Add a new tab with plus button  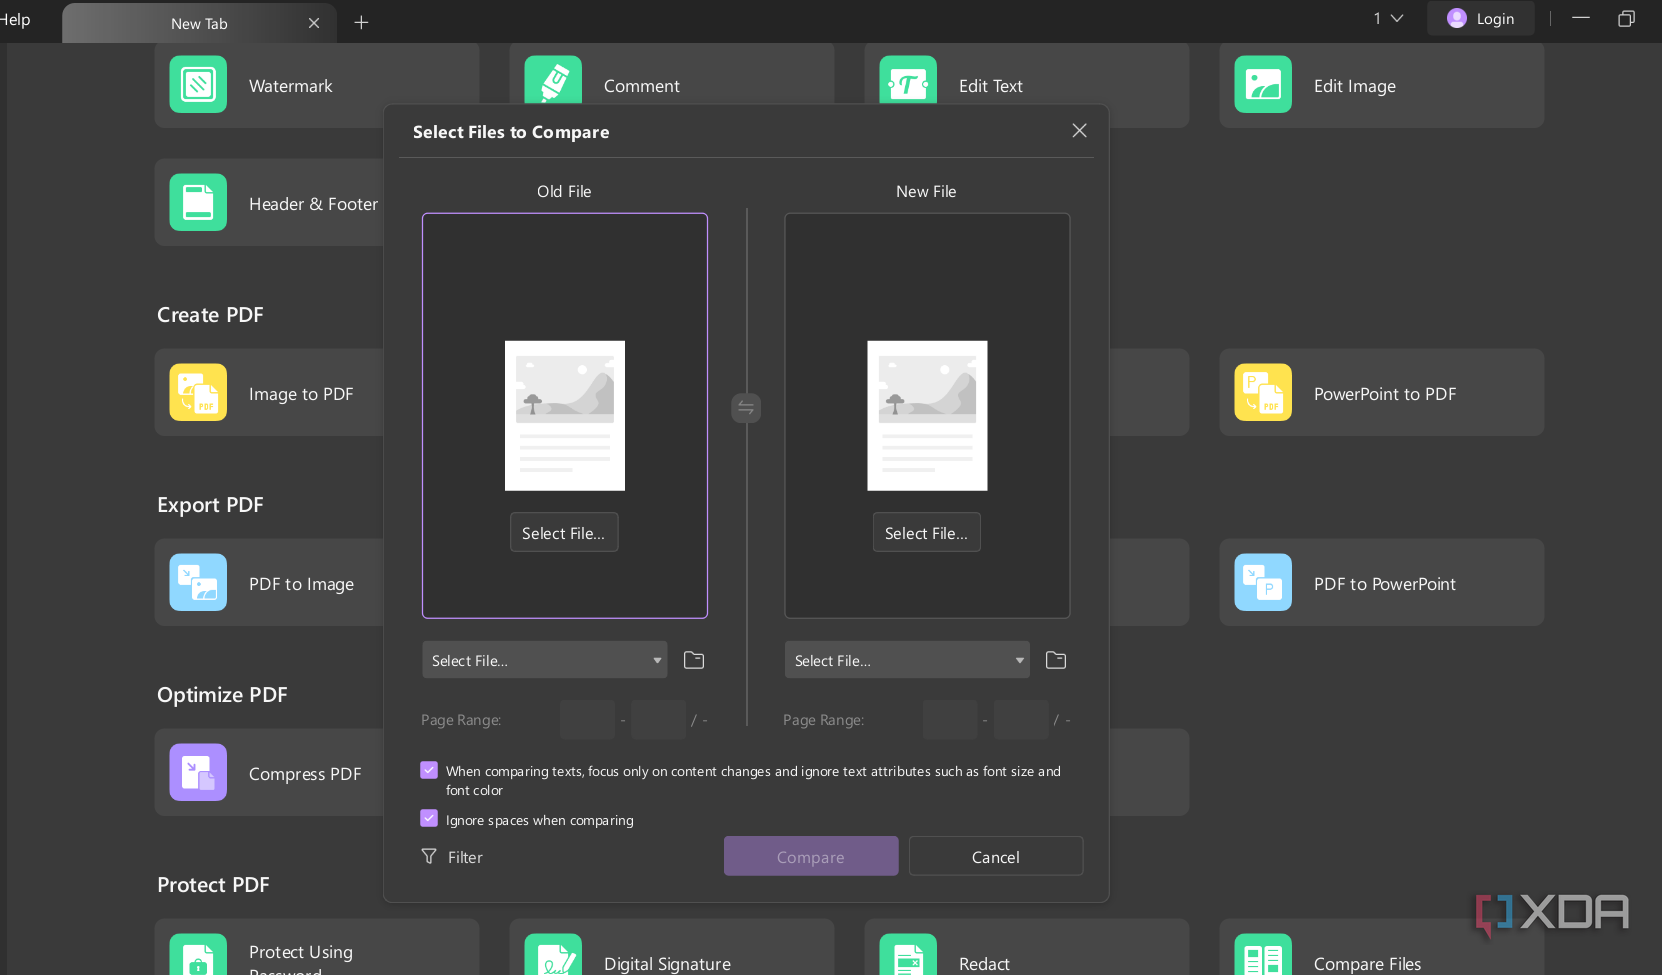pos(362,23)
